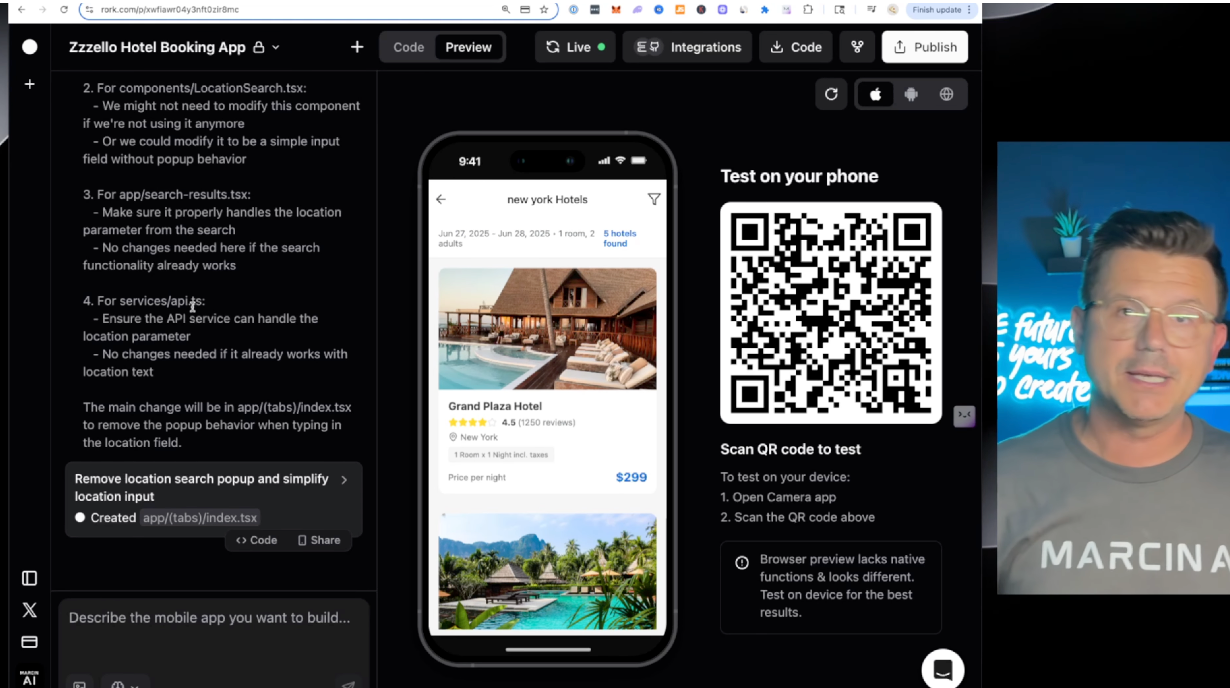1230x688 pixels.
Task: Click the Share button under the change card
Action: (x=319, y=540)
